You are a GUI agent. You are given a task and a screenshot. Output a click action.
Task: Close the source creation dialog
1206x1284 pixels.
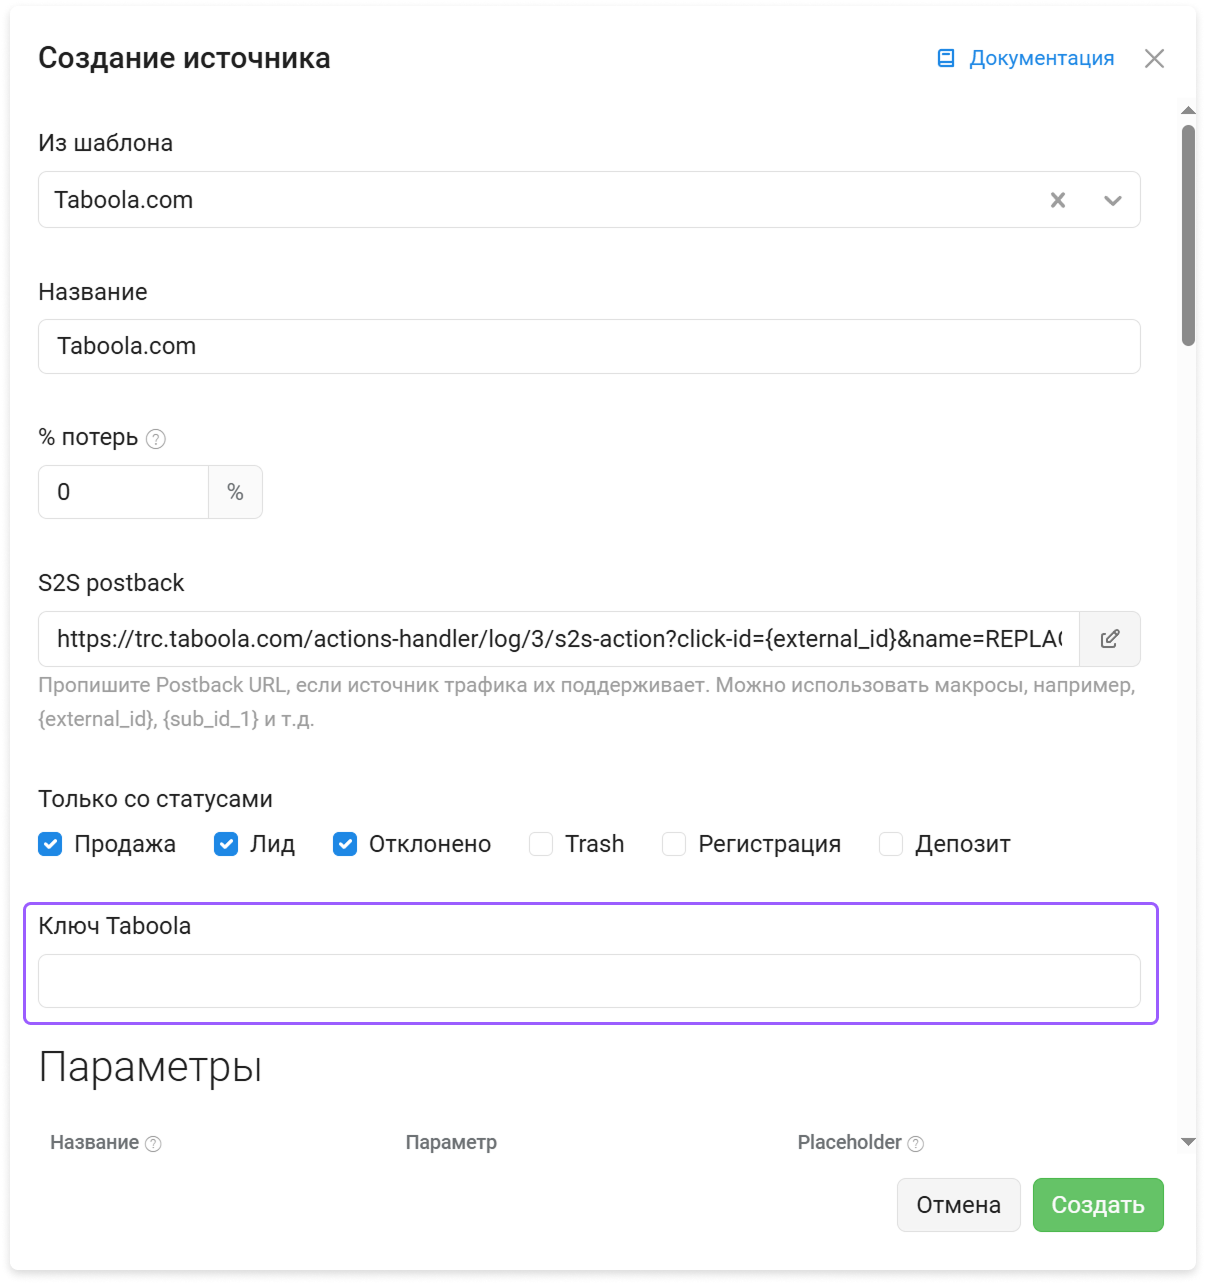1154,58
